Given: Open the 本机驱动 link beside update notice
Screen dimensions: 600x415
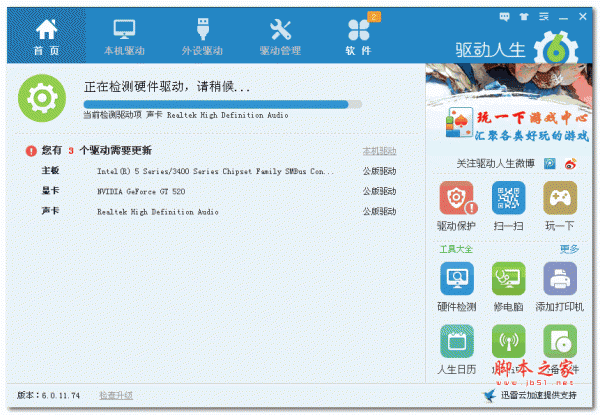Looking at the screenshot, I should click(x=379, y=151).
